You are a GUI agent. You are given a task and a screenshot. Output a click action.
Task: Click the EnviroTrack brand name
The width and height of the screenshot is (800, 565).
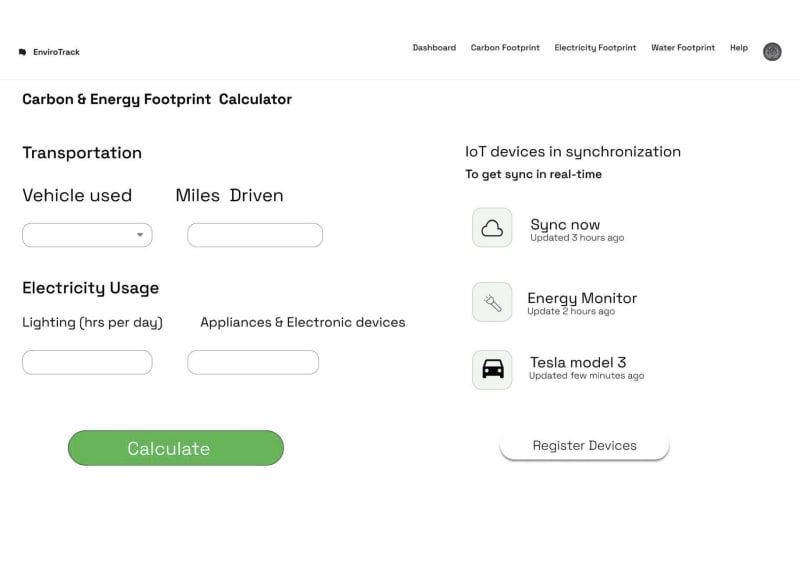(x=56, y=52)
